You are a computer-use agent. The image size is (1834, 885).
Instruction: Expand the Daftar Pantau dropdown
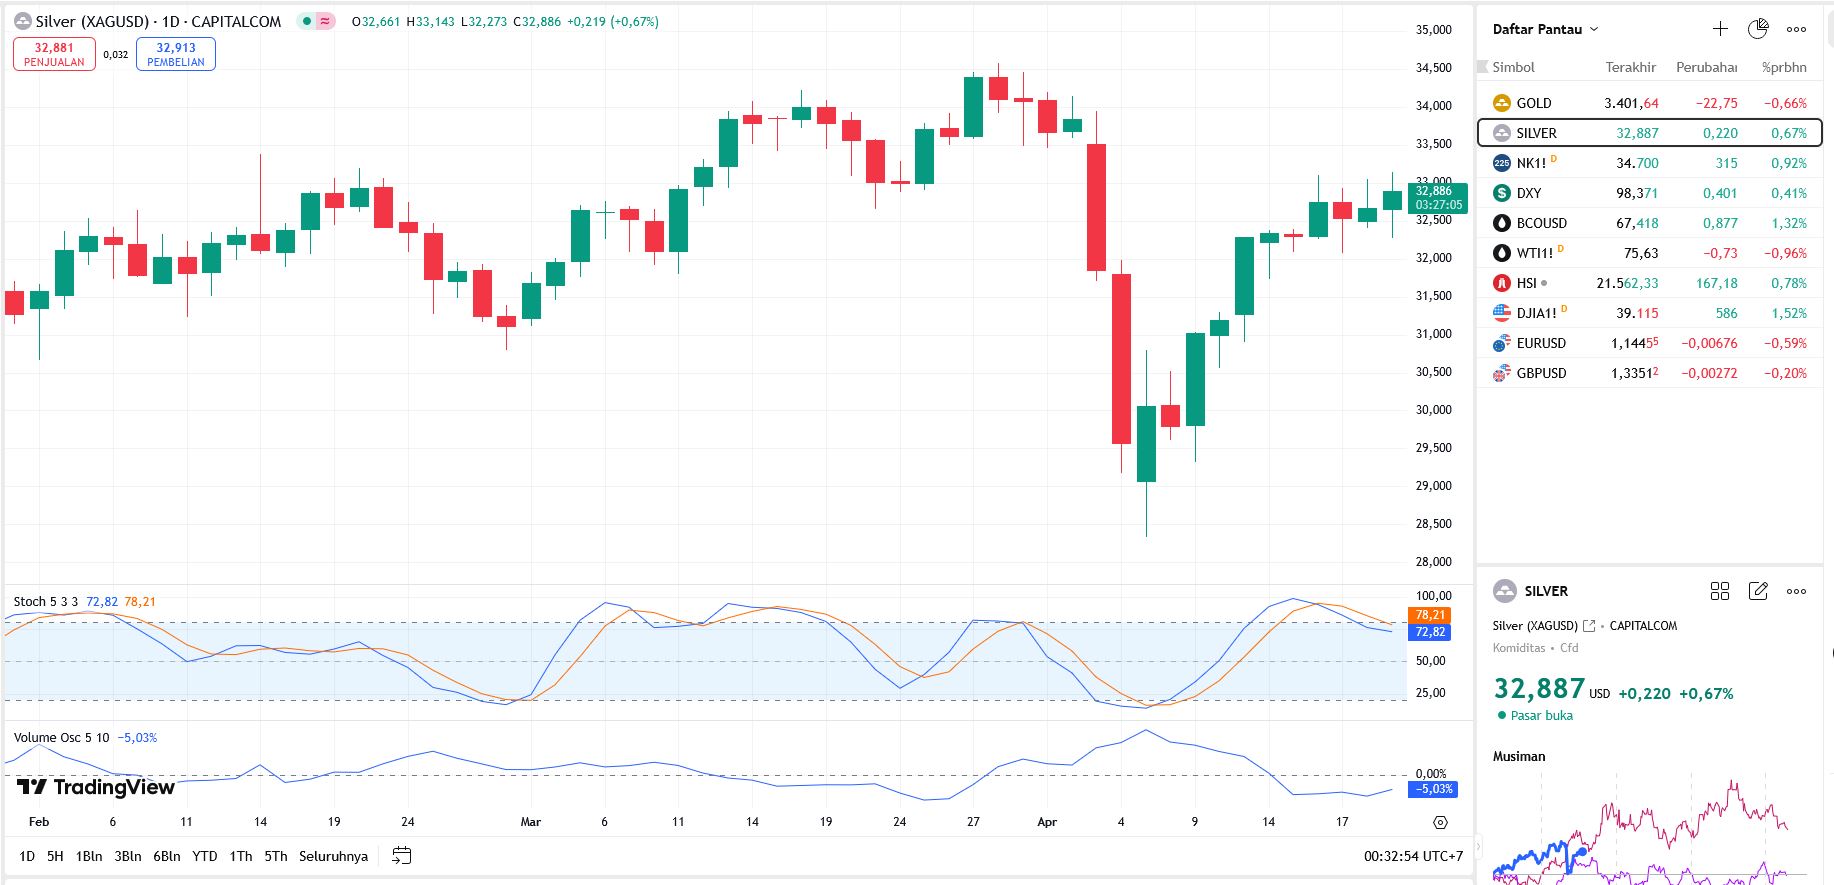[1545, 29]
